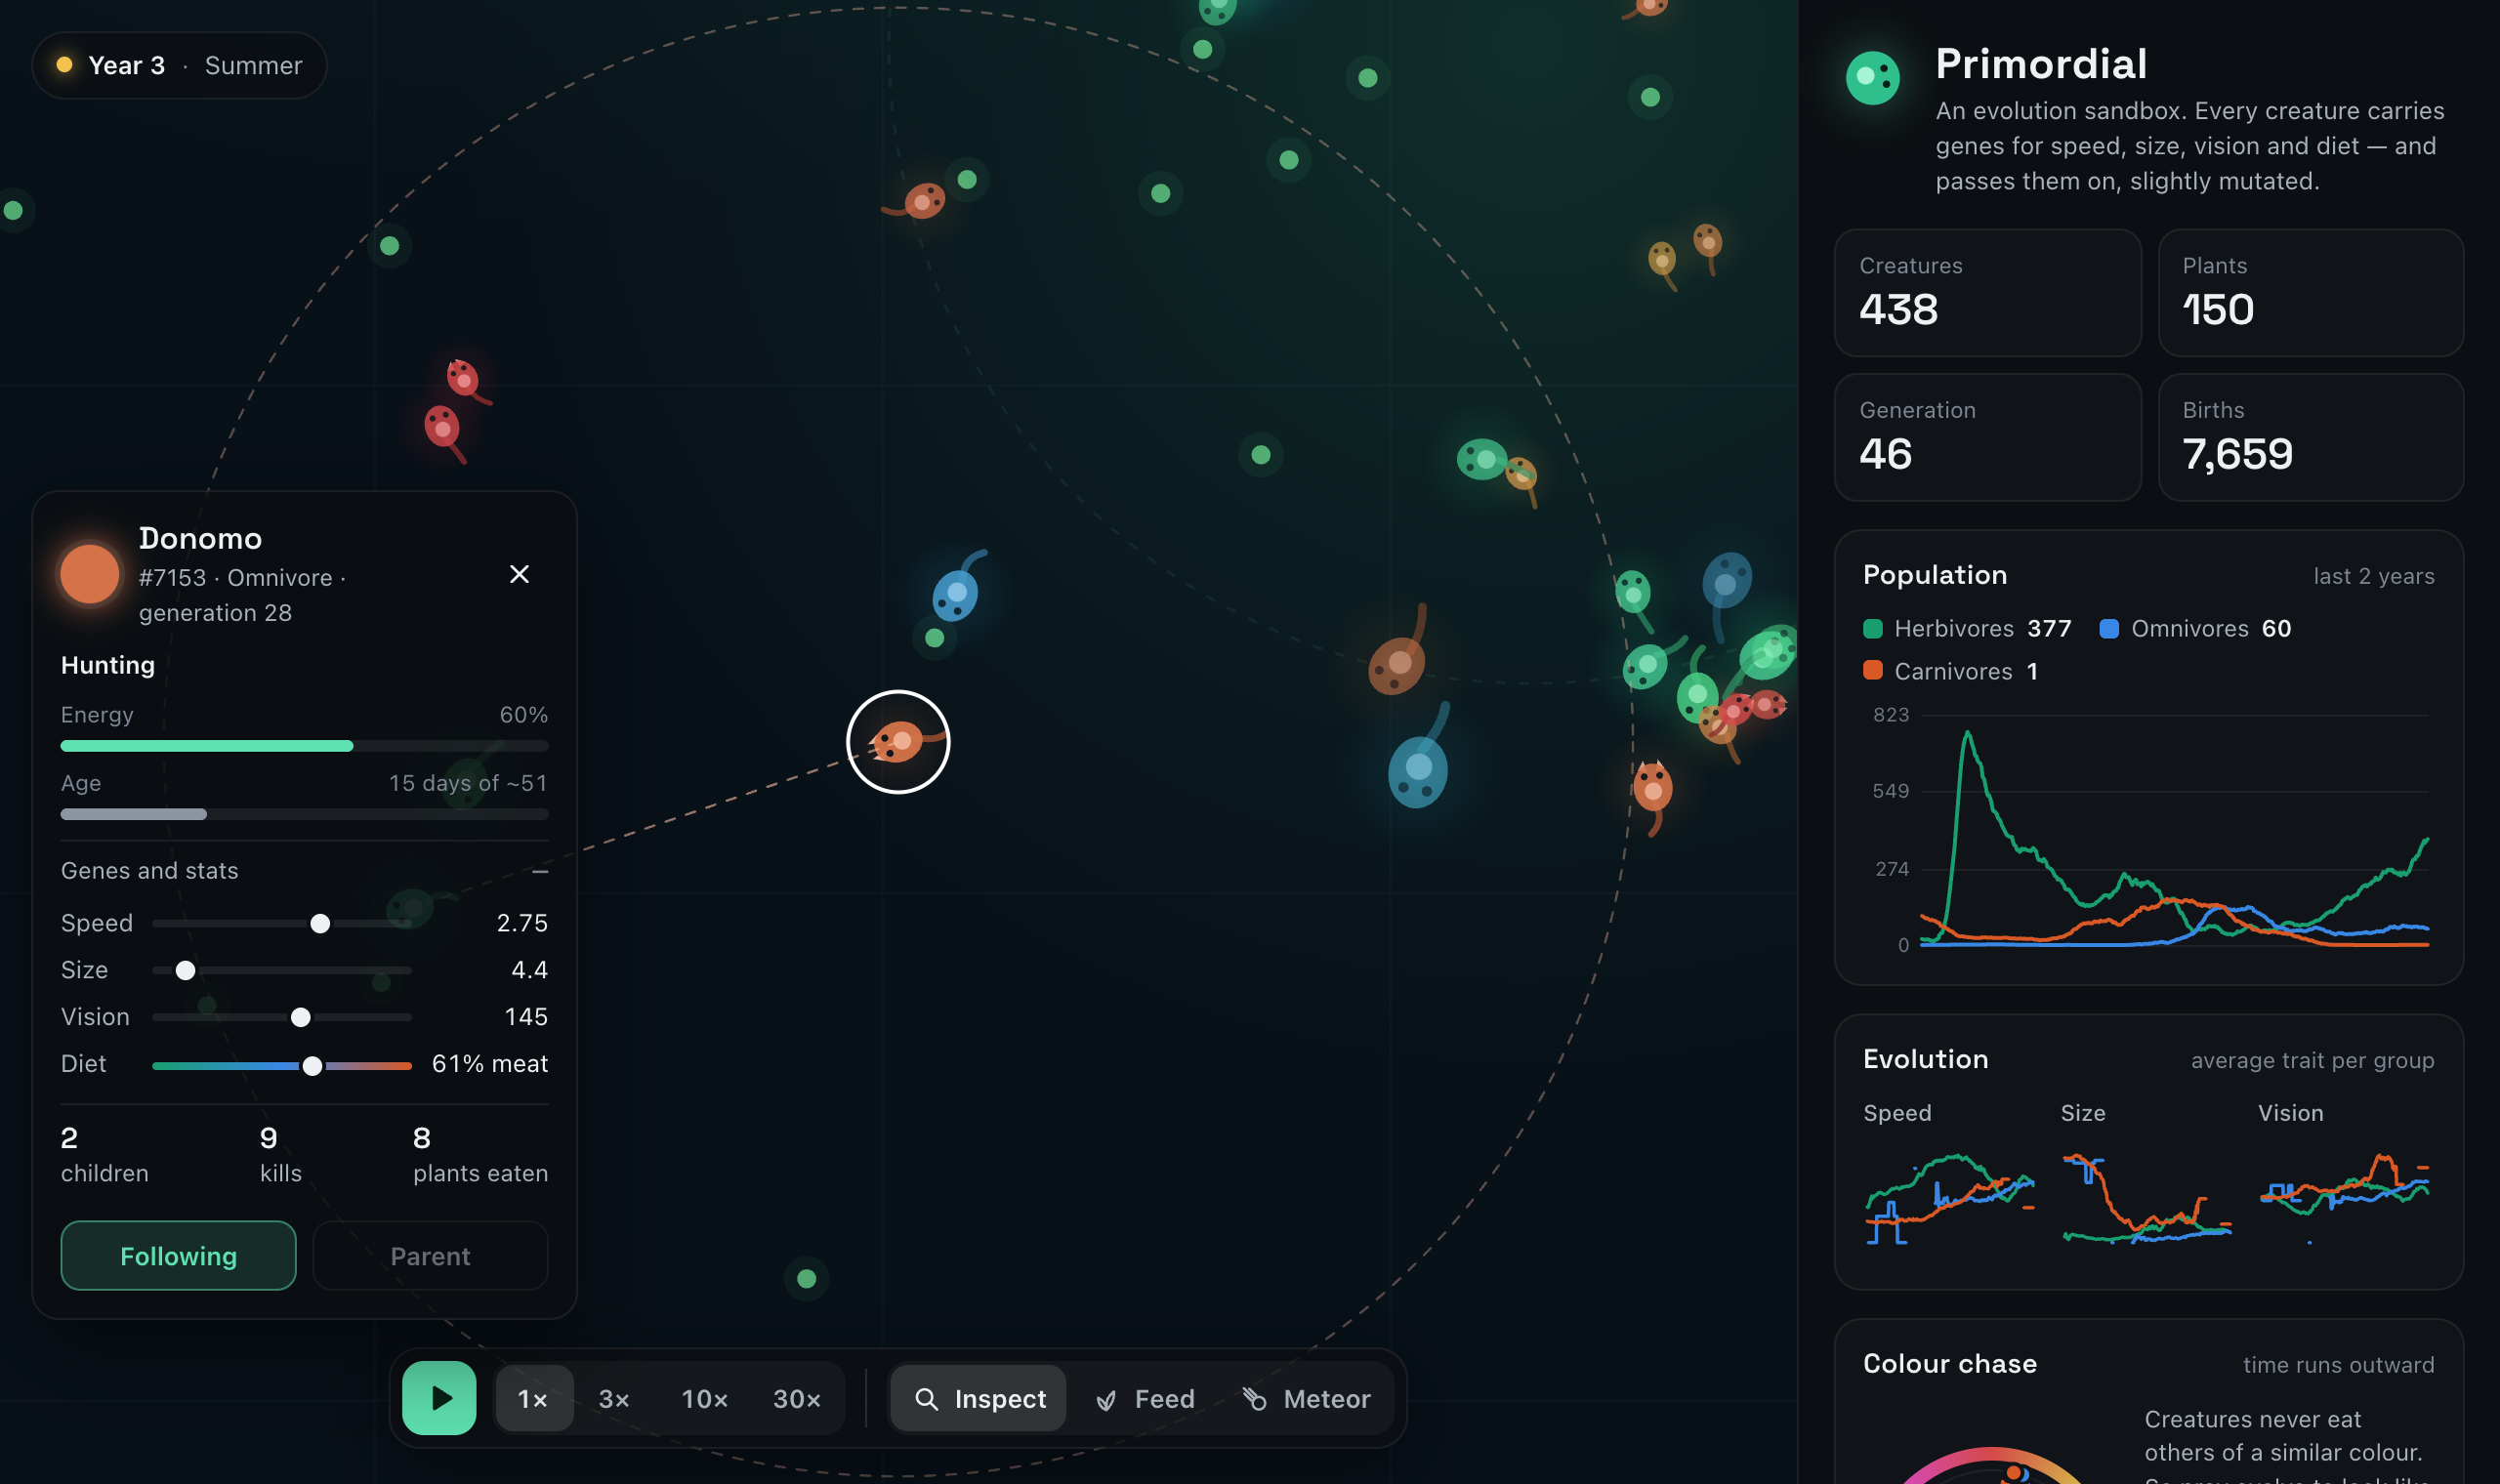Click the "Donomo" creature name
The width and height of the screenshot is (2500, 1484).
[x=200, y=538]
